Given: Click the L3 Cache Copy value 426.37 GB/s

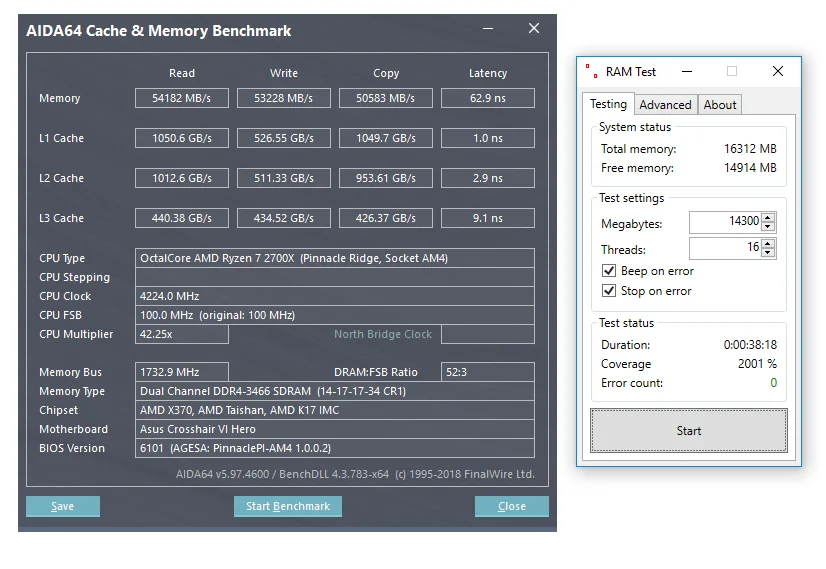Looking at the screenshot, I should [386, 218].
